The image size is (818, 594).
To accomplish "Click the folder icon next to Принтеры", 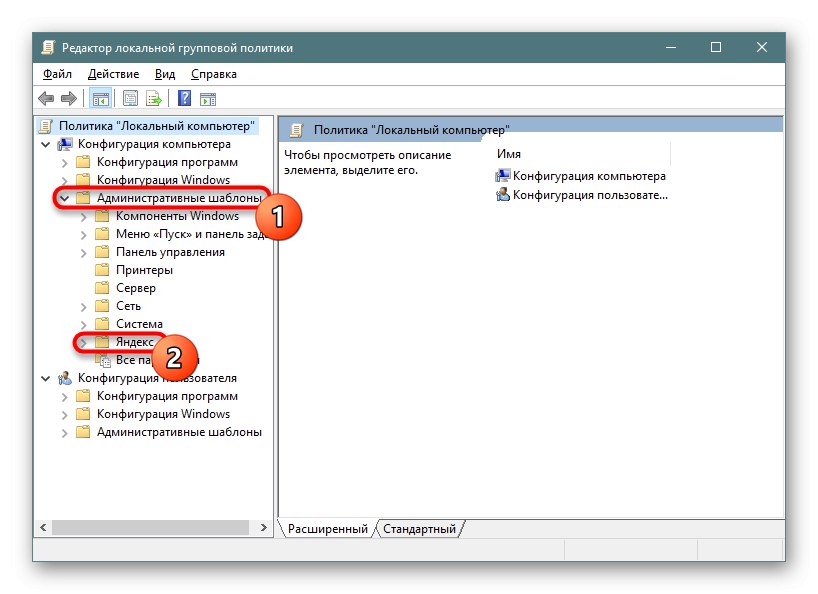I will click(102, 270).
